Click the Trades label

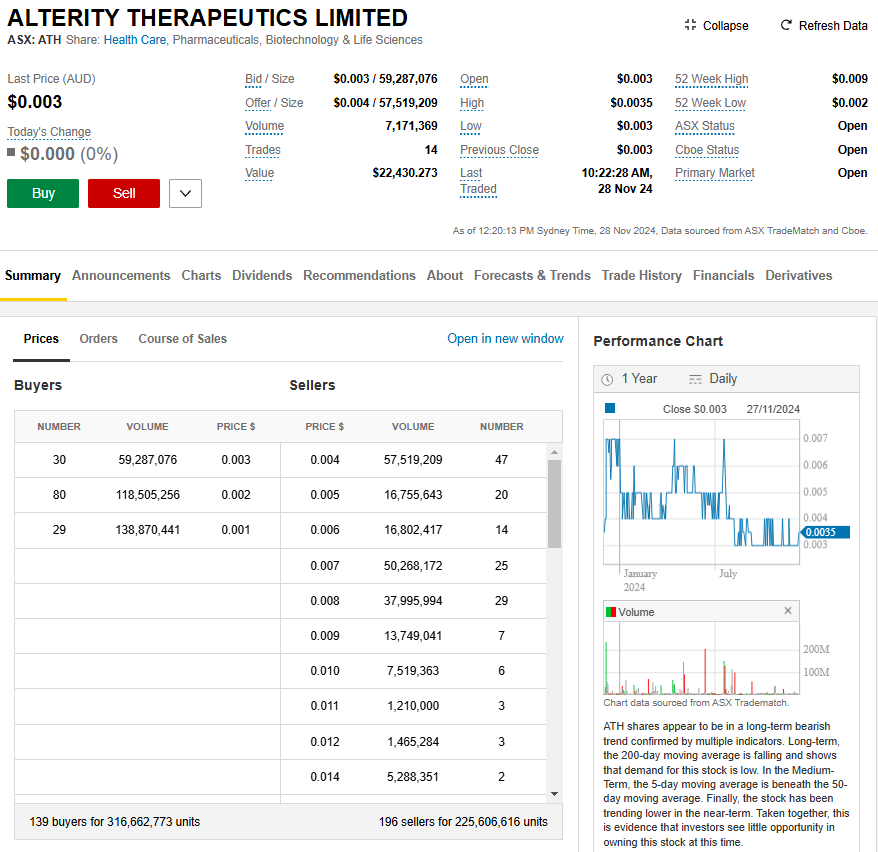[263, 150]
